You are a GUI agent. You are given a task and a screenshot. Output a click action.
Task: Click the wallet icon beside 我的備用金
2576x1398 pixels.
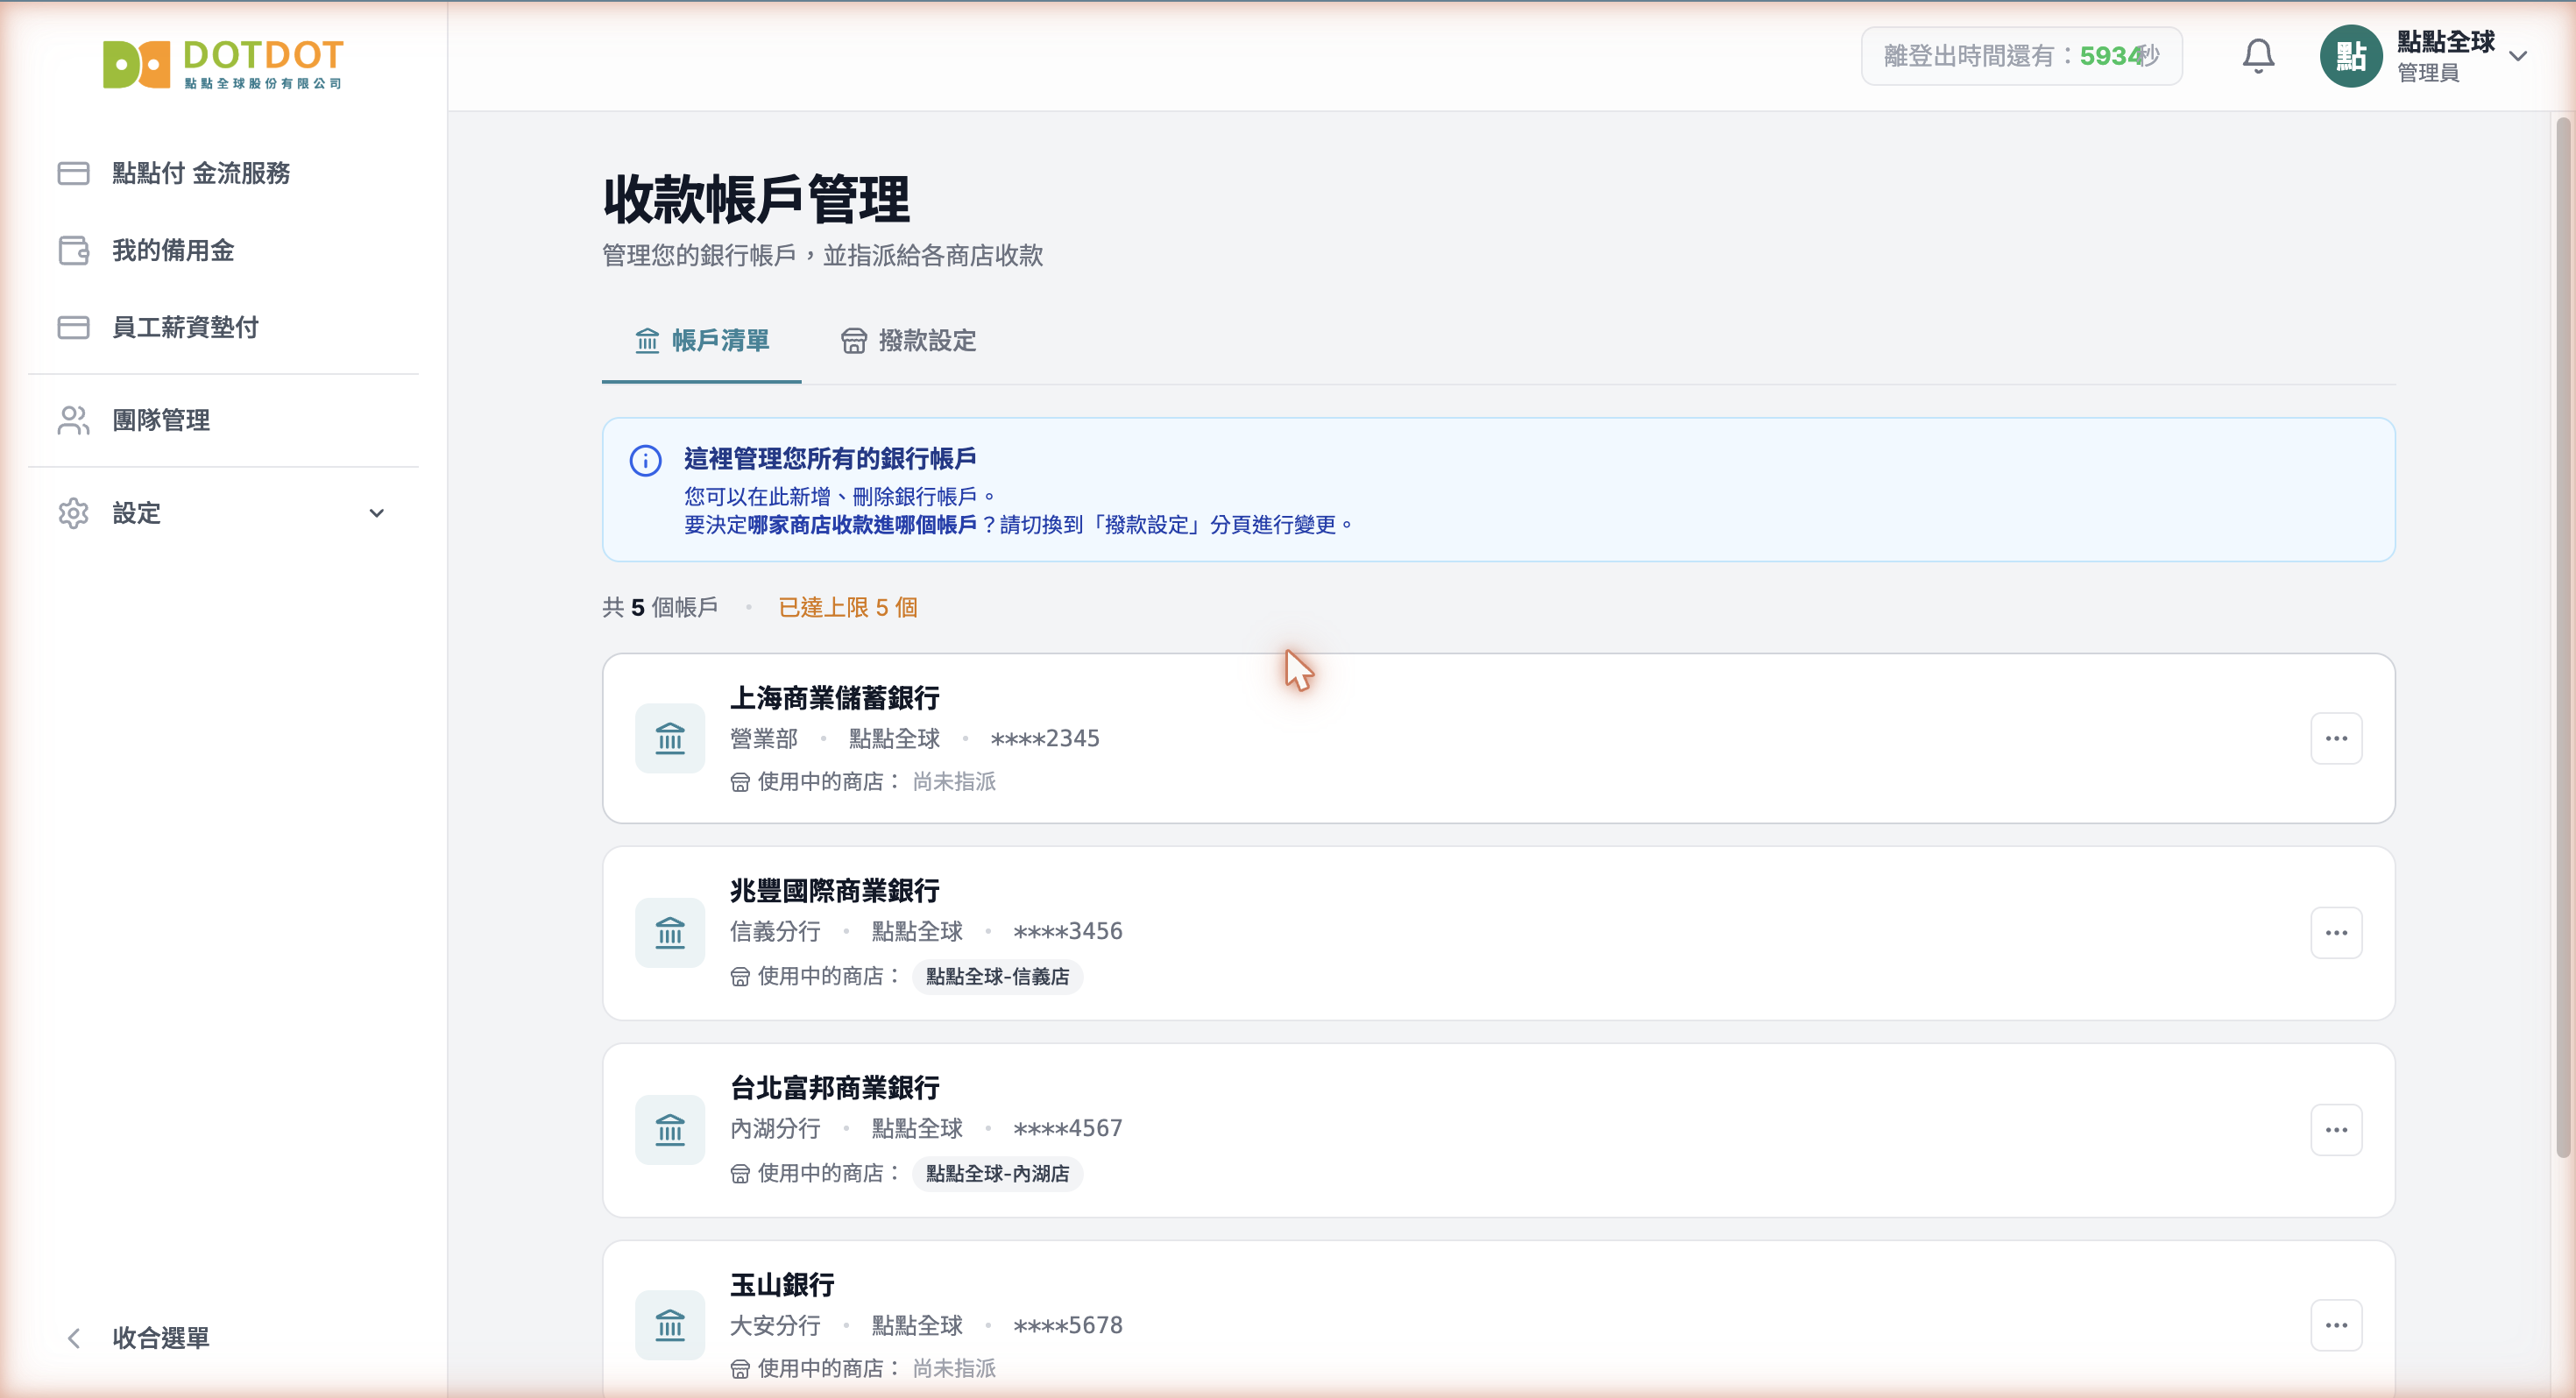coord(73,250)
